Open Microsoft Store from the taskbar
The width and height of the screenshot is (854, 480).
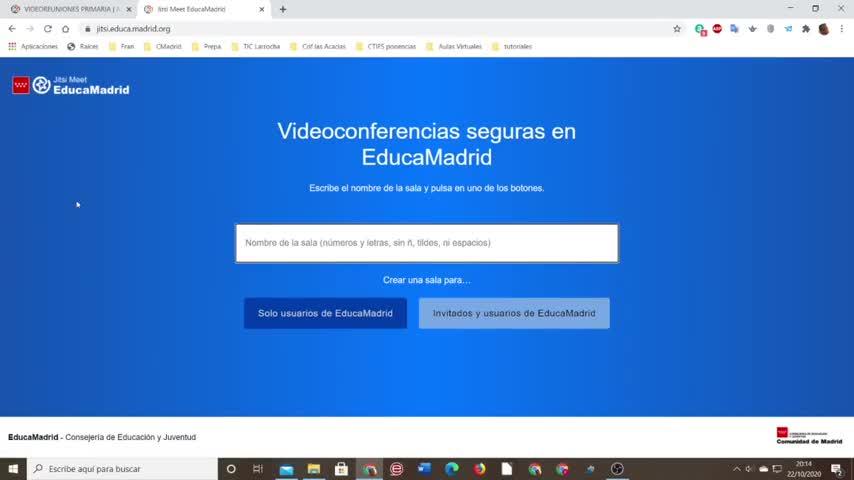coord(341,469)
